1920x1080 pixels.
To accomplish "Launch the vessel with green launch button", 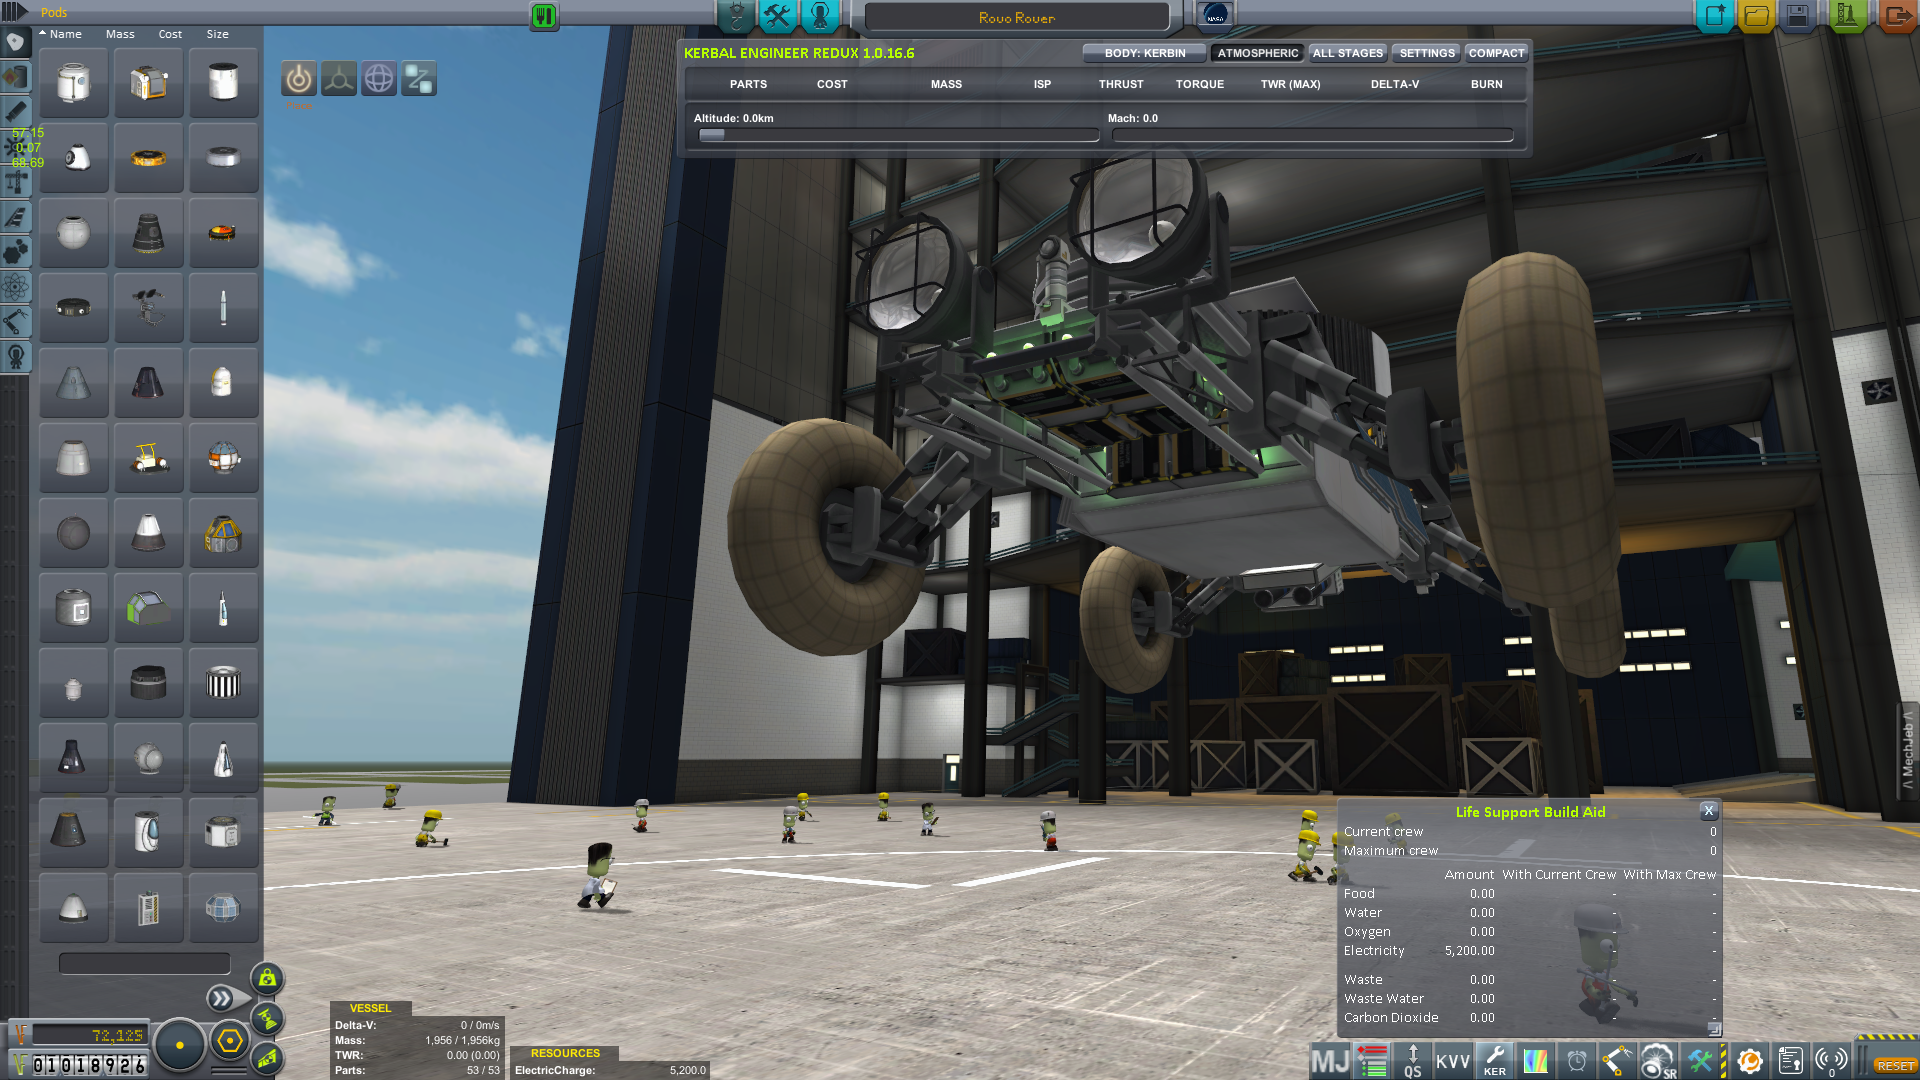I will pyautogui.click(x=1846, y=16).
